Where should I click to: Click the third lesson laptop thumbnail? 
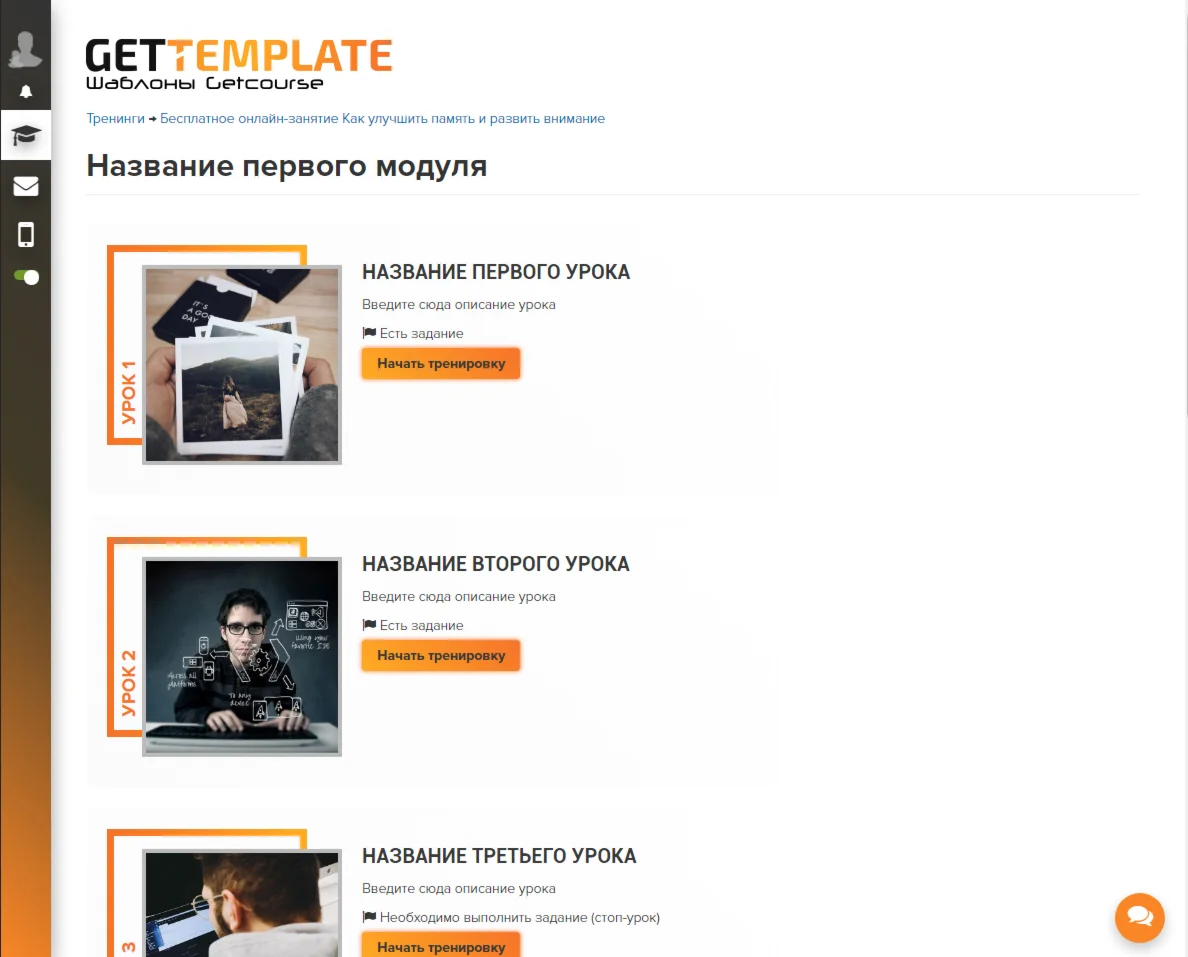[x=242, y=903]
